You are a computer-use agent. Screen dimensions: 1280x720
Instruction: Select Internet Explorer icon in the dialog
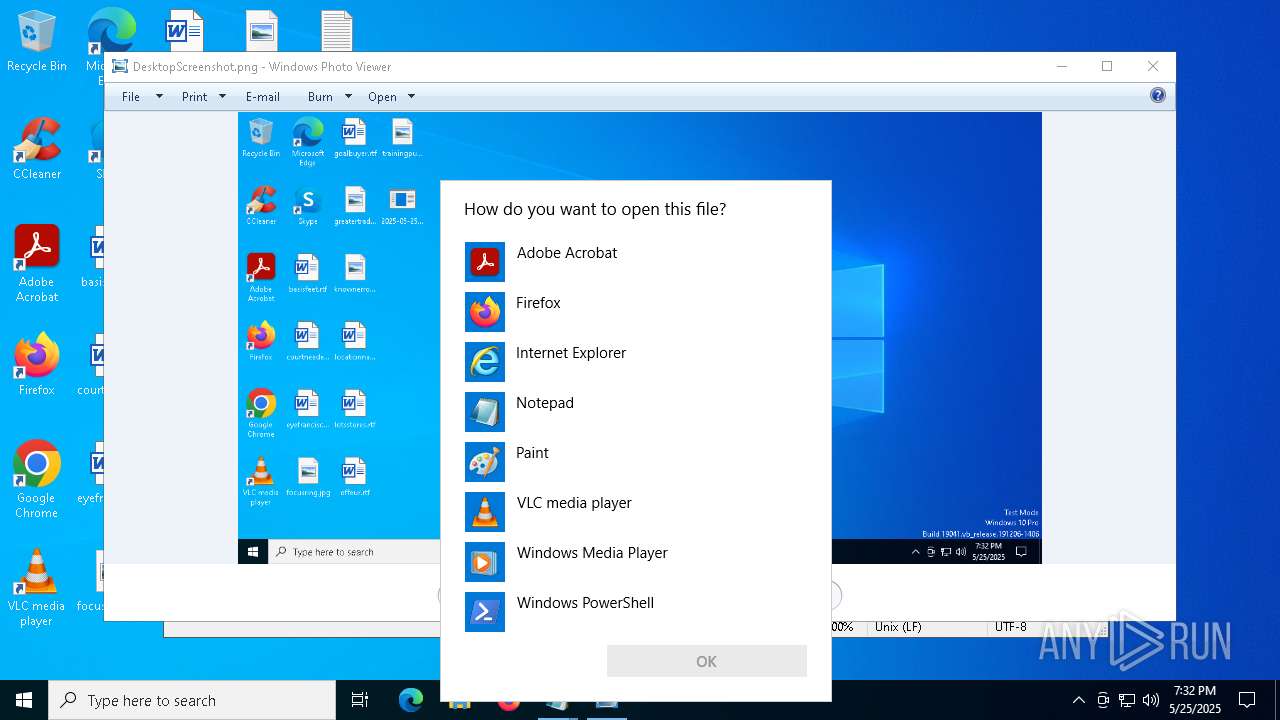click(485, 362)
